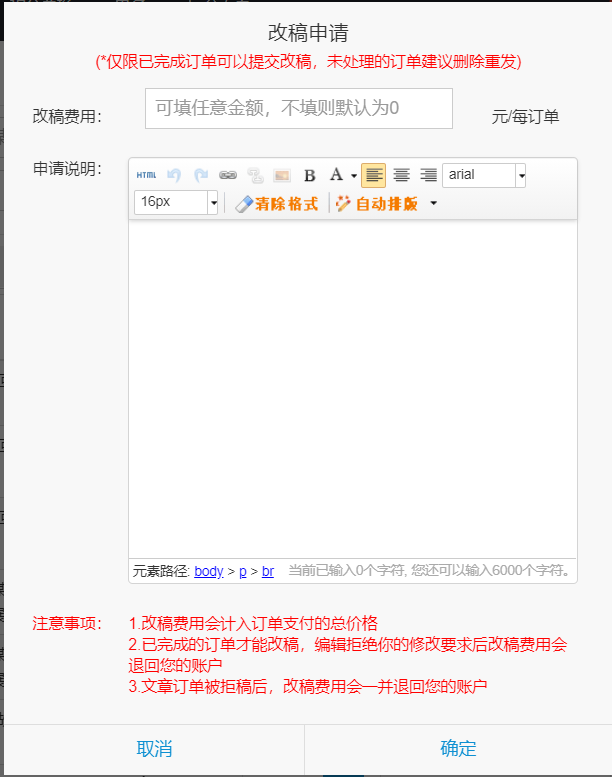Toggle HTML source view
Viewport: 612px width, 777px height.
pos(146,175)
